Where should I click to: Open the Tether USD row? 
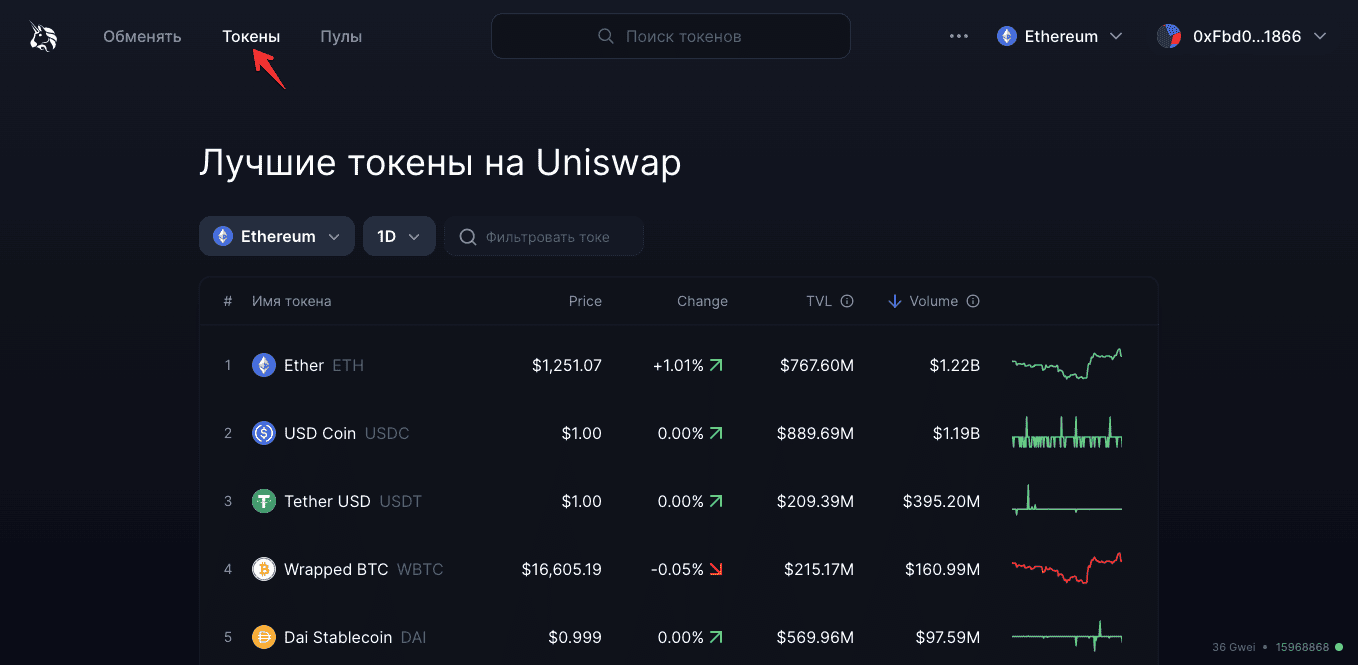(678, 501)
